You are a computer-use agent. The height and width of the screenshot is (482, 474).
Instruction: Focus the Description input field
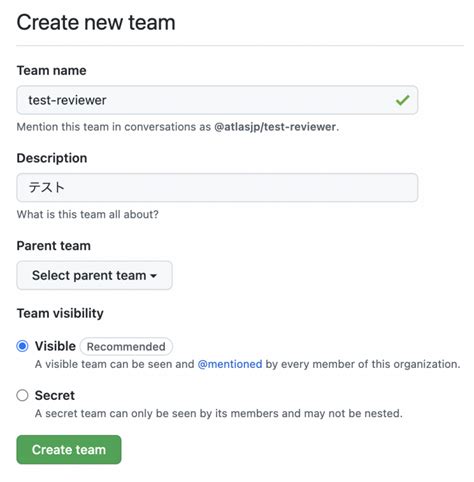(217, 188)
